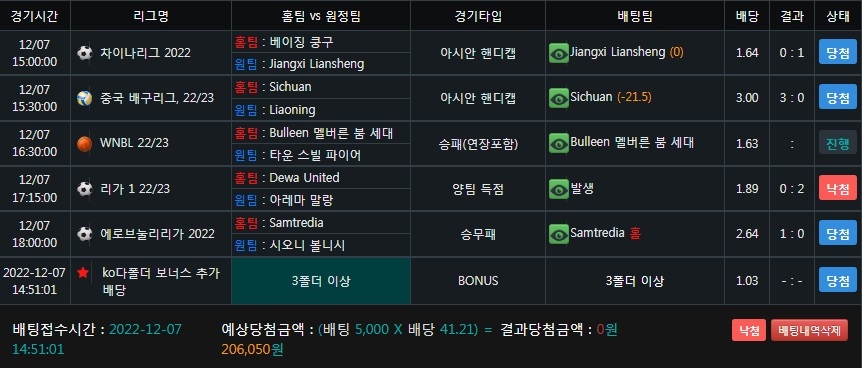
Task: Click the red 낙첨 button at the bottom
Action: 749,331
